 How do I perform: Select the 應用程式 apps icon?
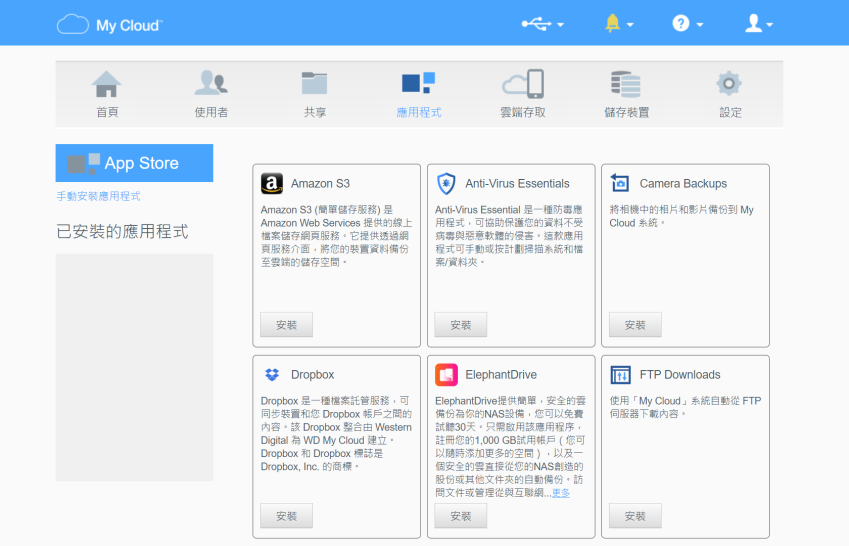(419, 83)
